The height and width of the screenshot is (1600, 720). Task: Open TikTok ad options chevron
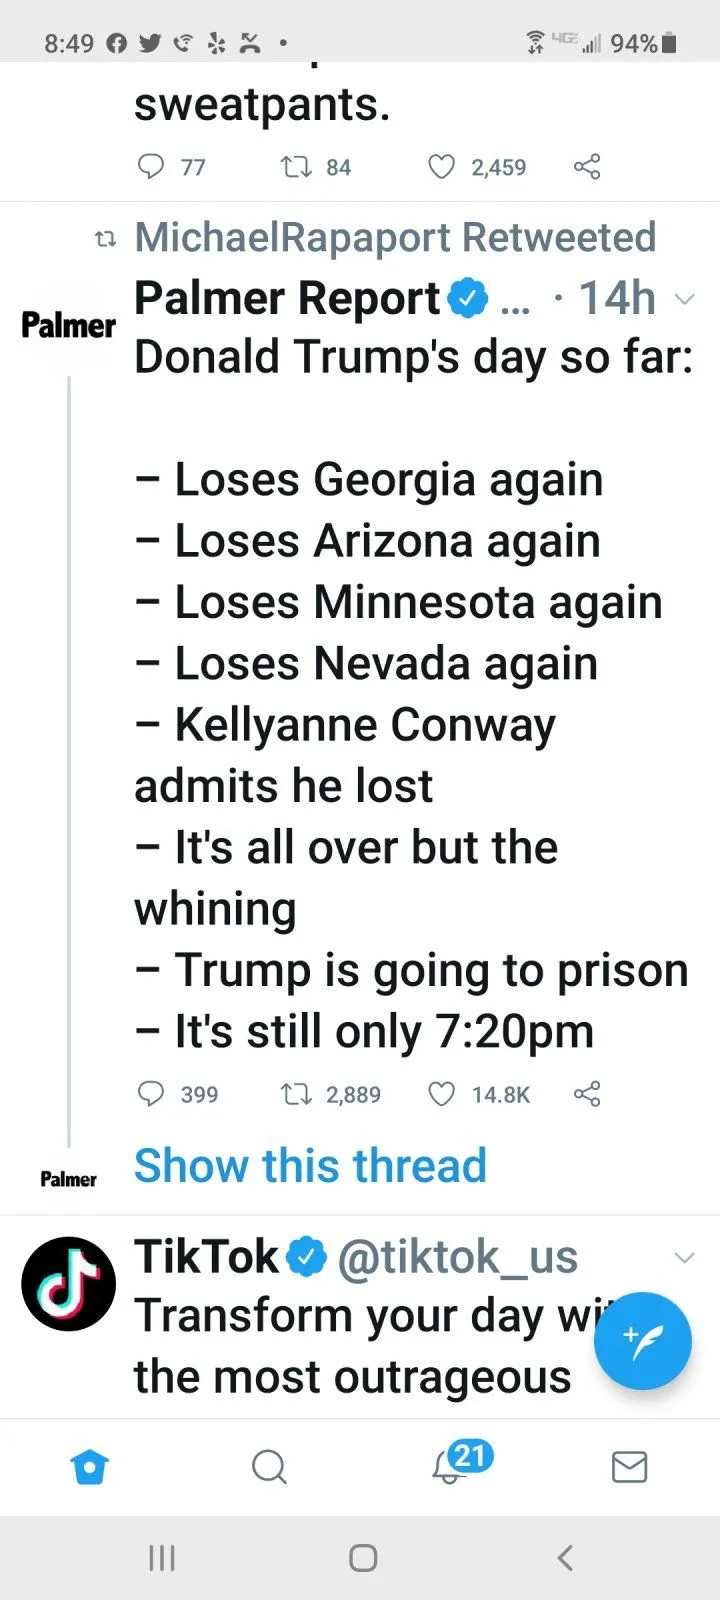point(685,1257)
